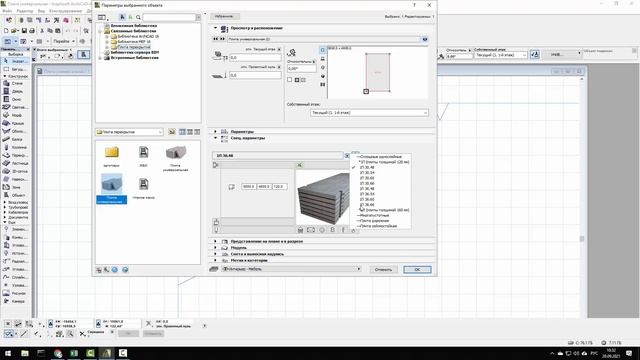Viewport: 640px width, 360px height.
Task: Click the green X icon above slab preview
Action: [299, 165]
